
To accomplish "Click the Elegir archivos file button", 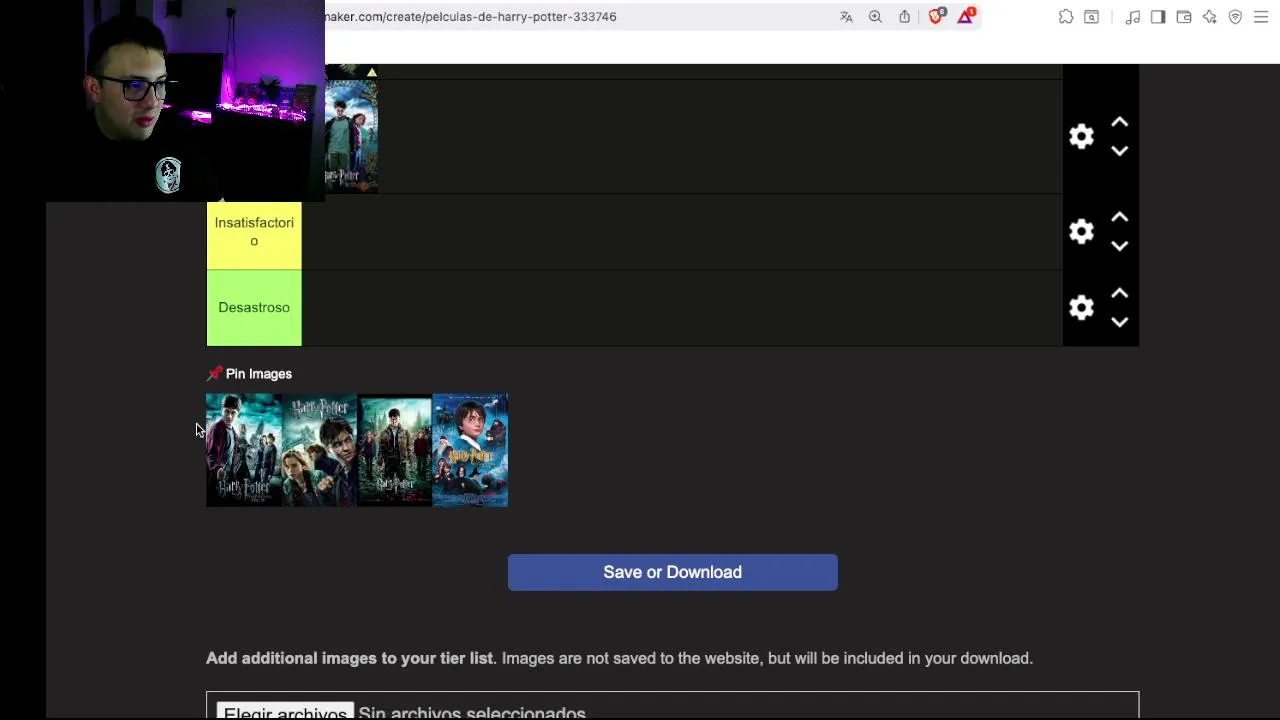I will (x=285, y=712).
